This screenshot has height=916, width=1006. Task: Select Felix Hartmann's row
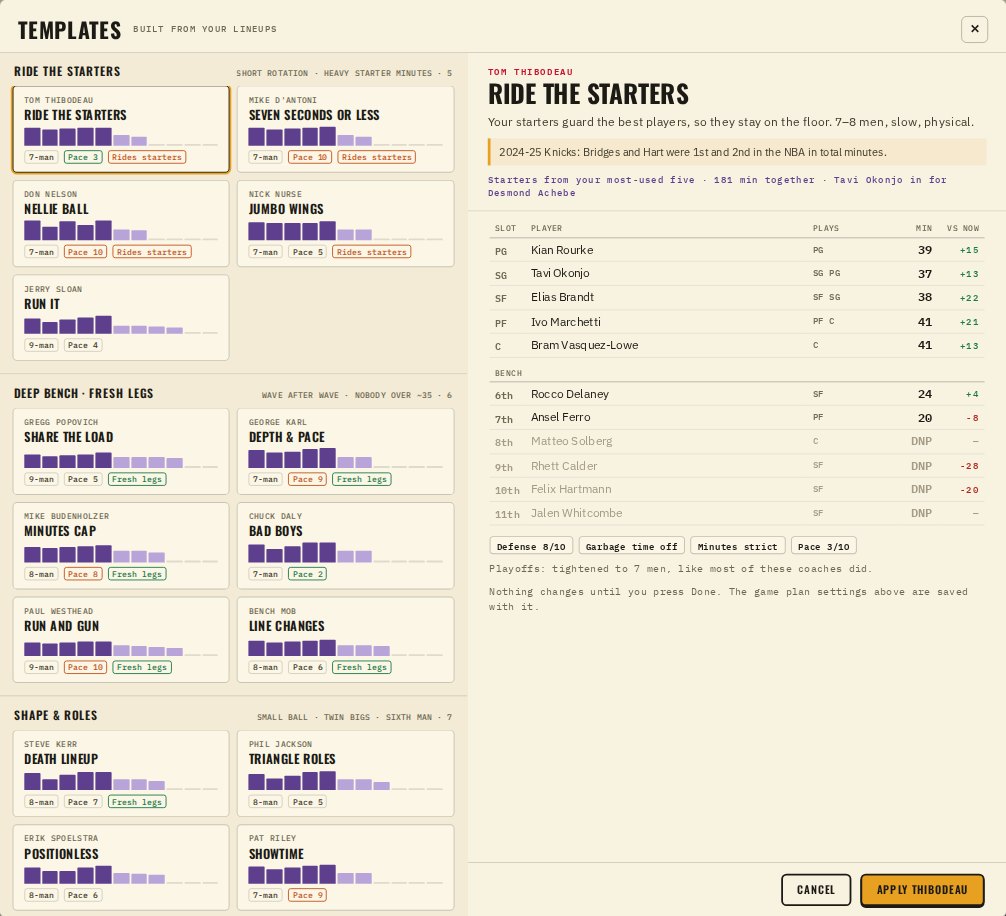pyautogui.click(x=737, y=489)
